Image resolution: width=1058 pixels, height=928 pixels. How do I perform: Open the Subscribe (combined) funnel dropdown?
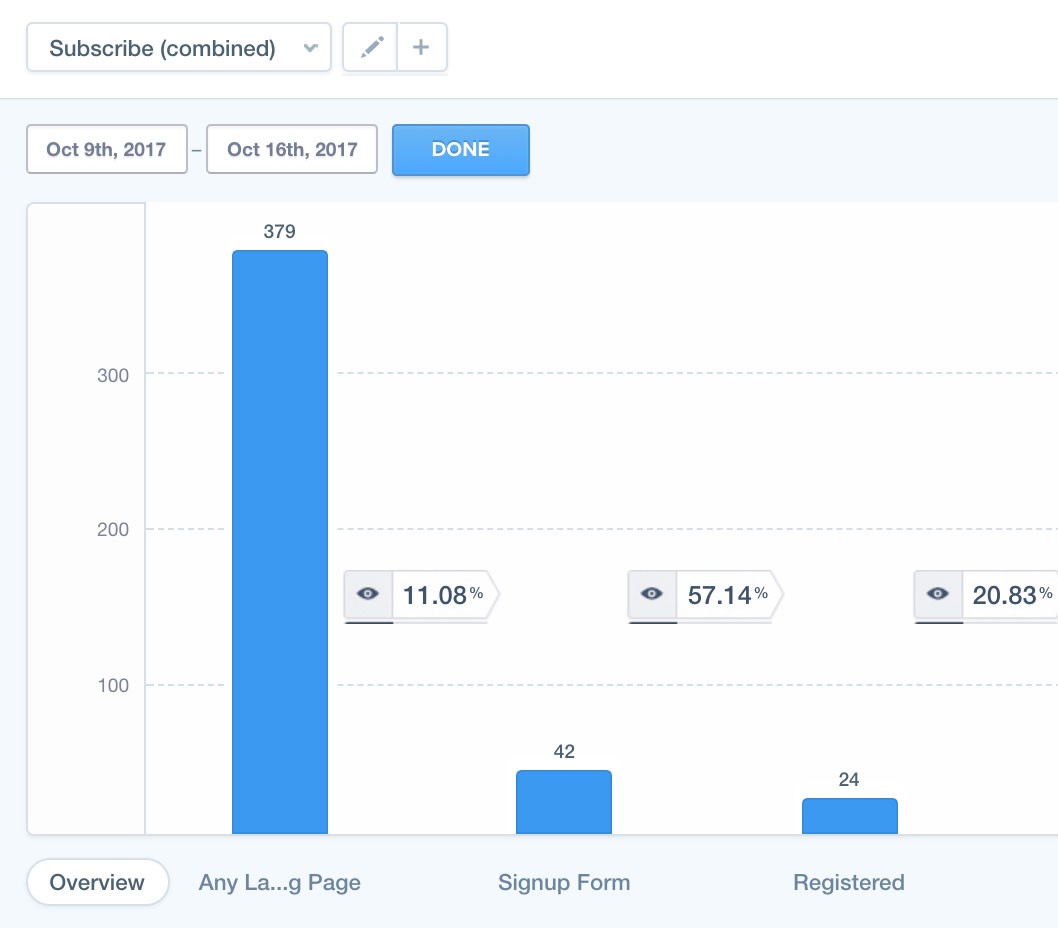(163, 48)
